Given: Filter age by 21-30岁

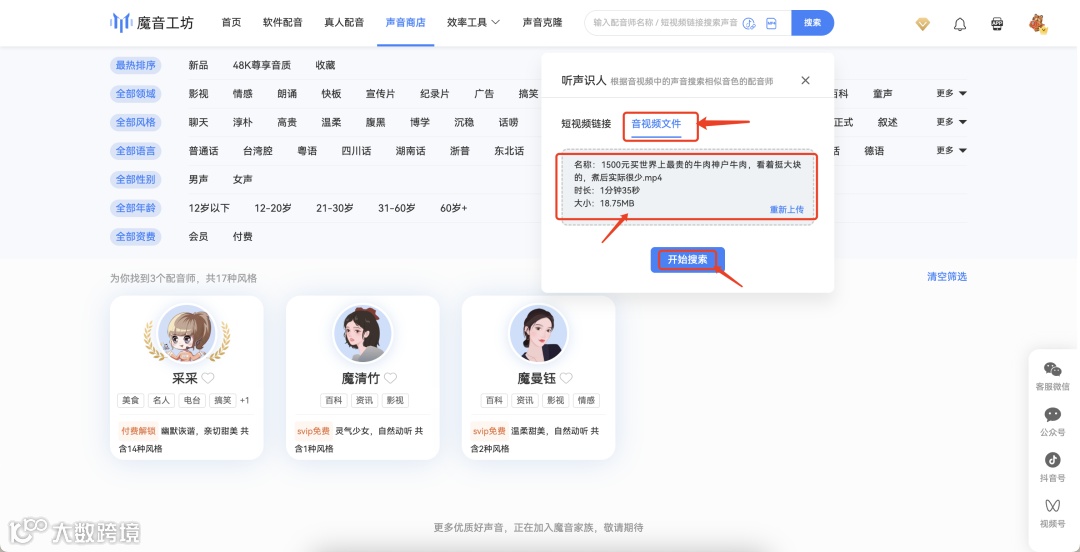Looking at the screenshot, I should (x=335, y=207).
